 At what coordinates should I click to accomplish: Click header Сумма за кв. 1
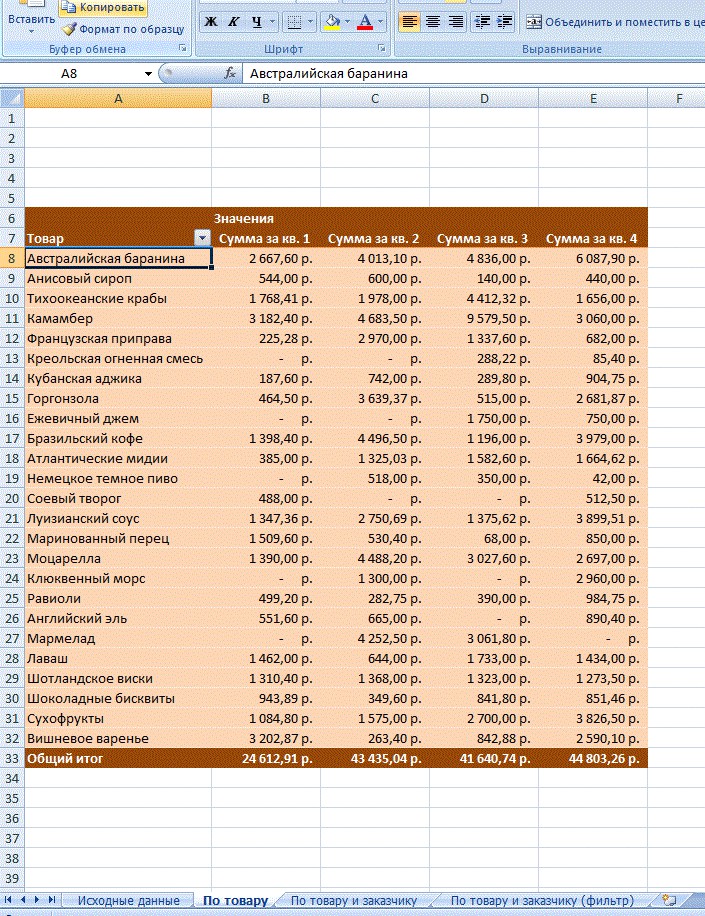(x=265, y=238)
